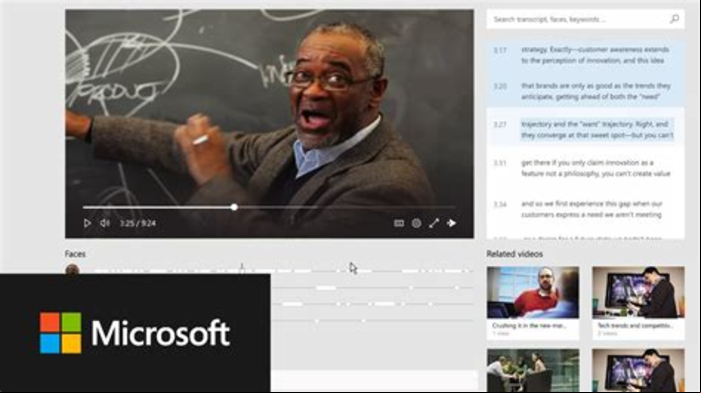The image size is (701, 393).
Task: Jump to transcript line at 3:27
Action: point(585,130)
